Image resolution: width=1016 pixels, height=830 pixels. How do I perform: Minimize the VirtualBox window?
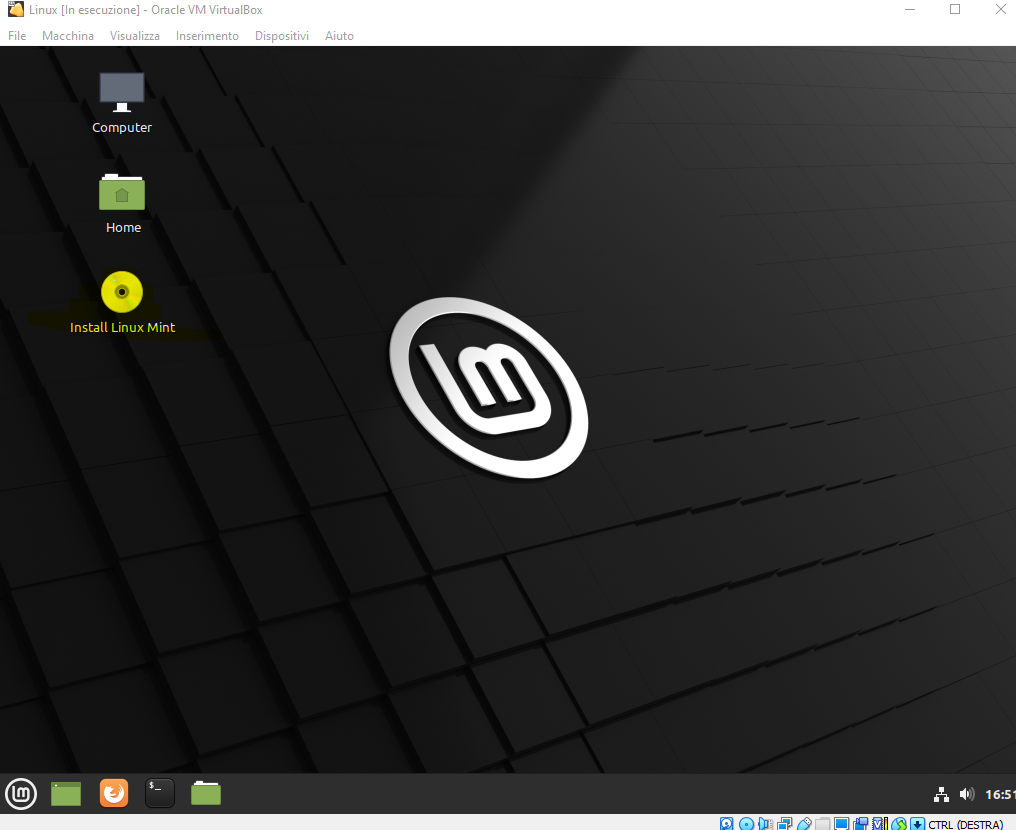910,10
